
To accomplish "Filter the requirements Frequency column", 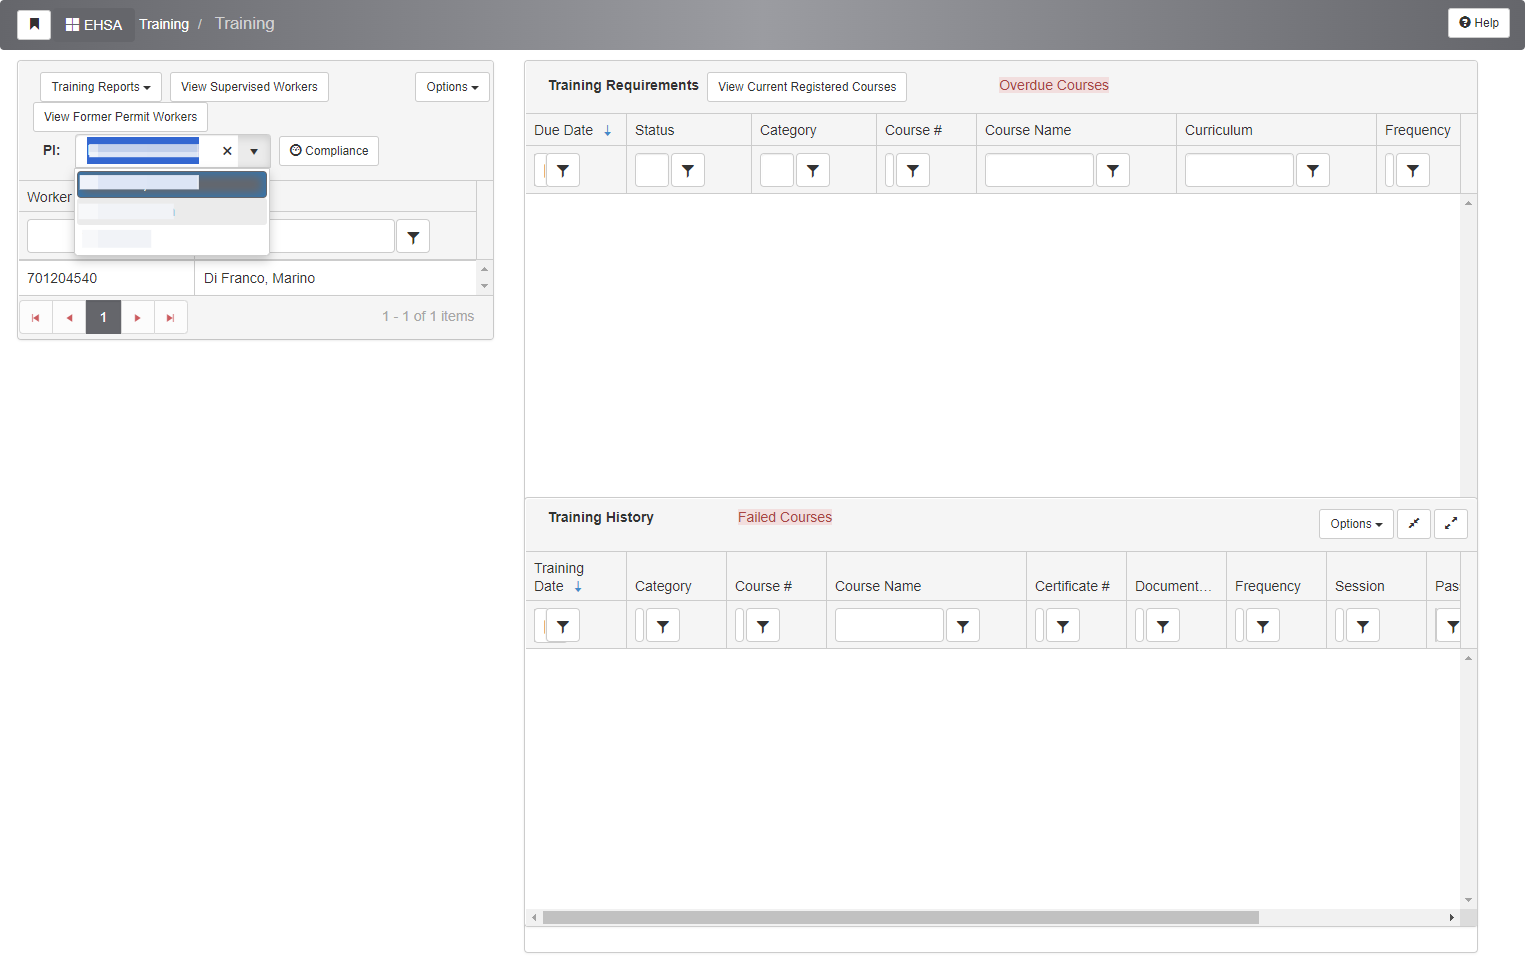I will 1413,170.
